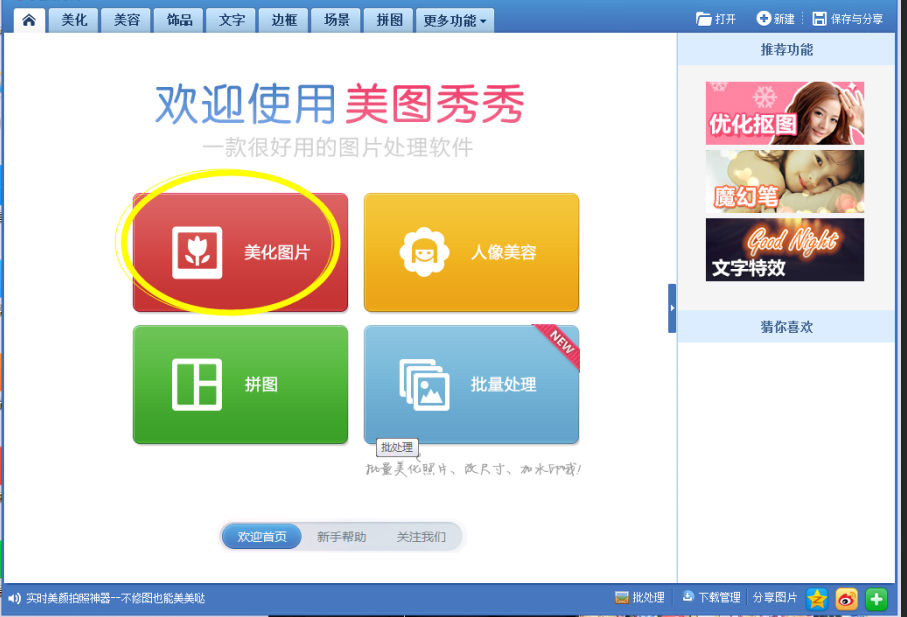Switch to the 美容 tab
Screen dimensions: 907x617
coord(127,20)
